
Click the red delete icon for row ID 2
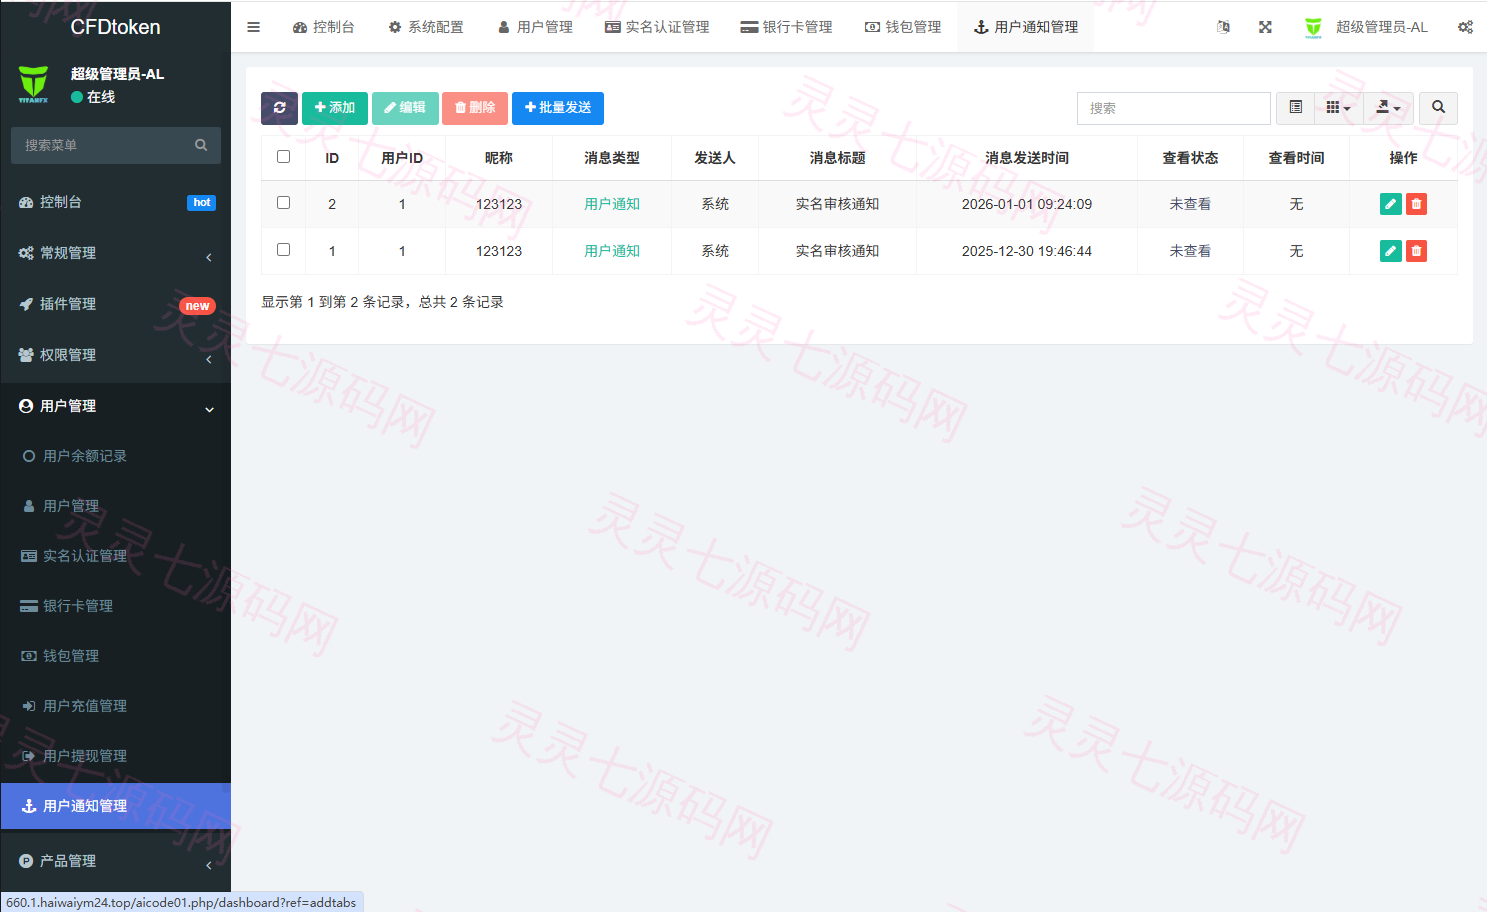(1416, 204)
